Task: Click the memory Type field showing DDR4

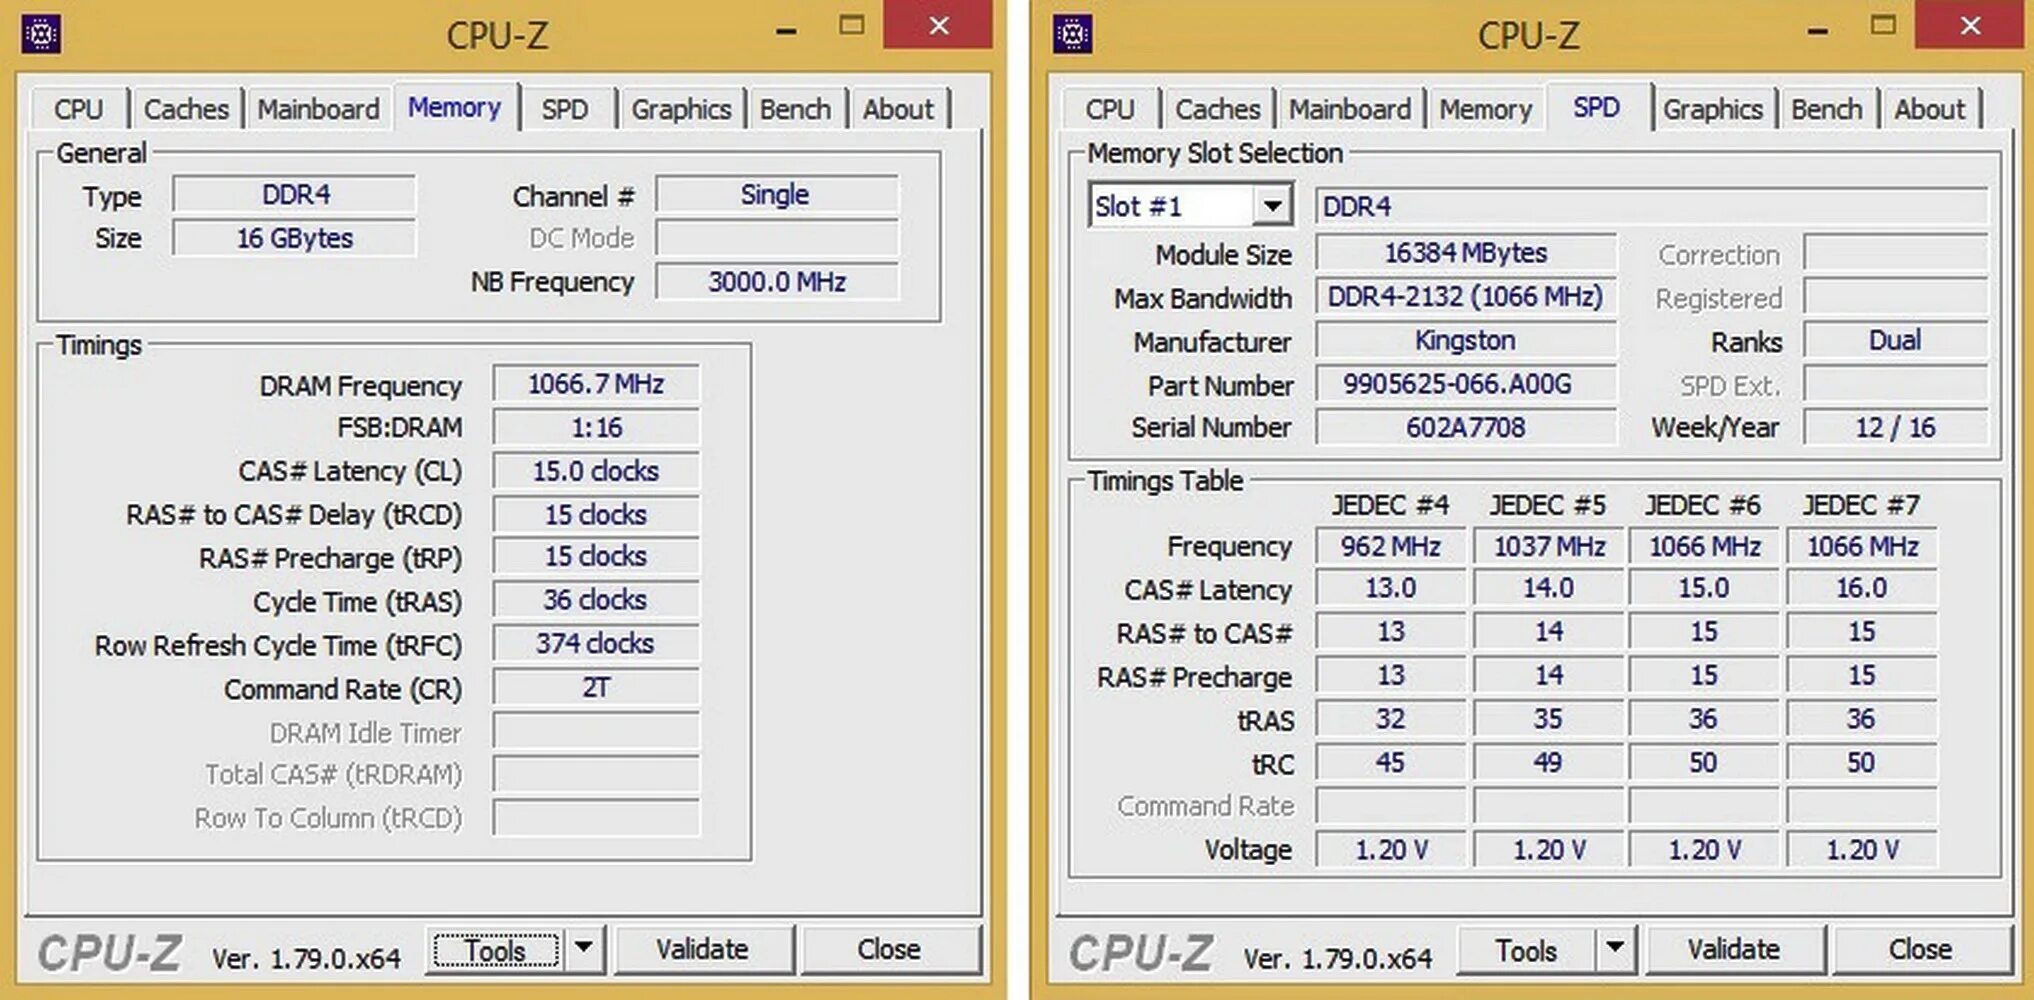Action: [295, 194]
